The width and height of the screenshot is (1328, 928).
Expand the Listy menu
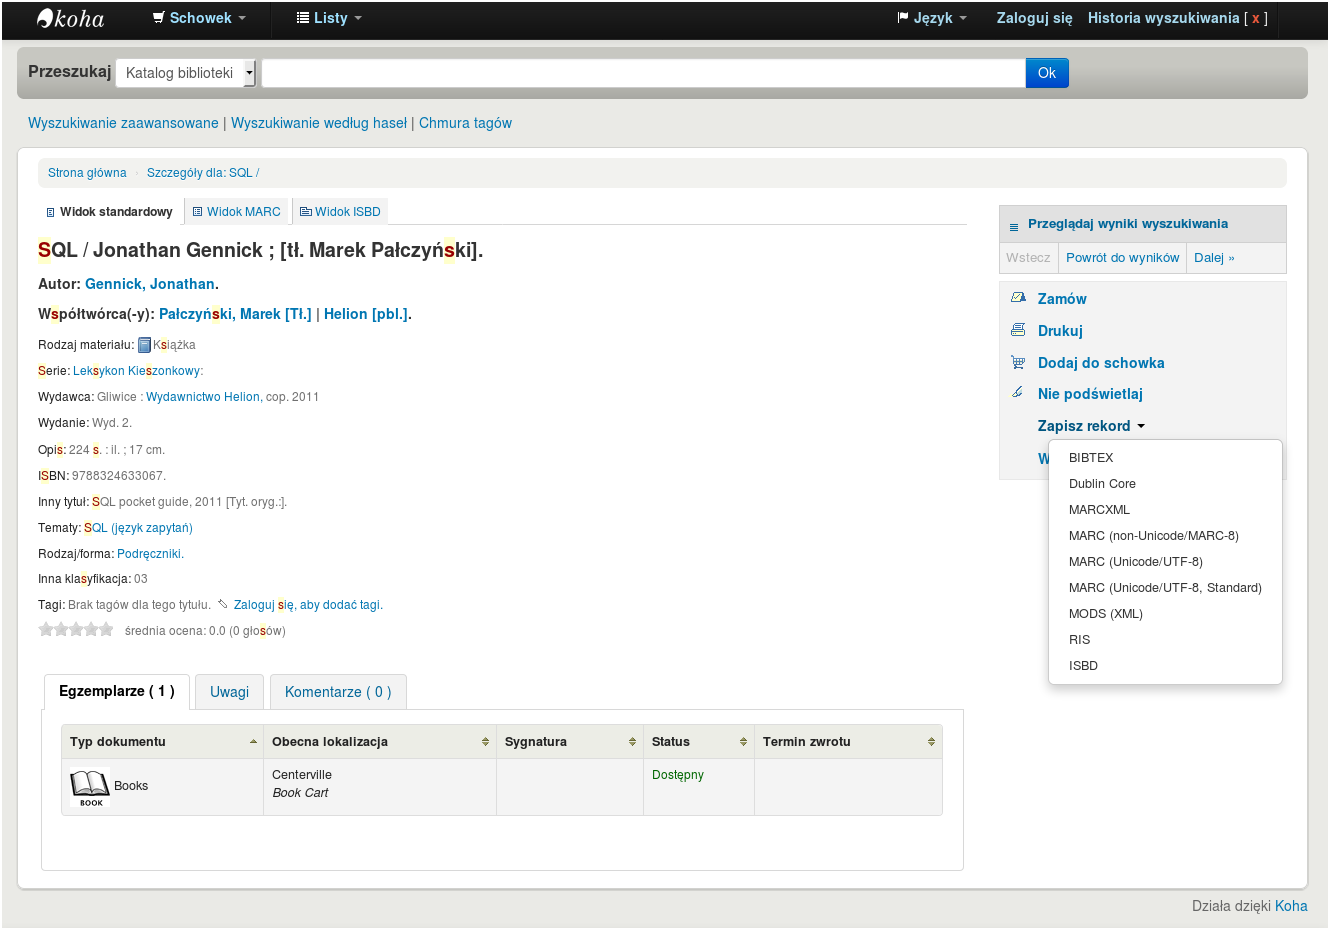329,18
